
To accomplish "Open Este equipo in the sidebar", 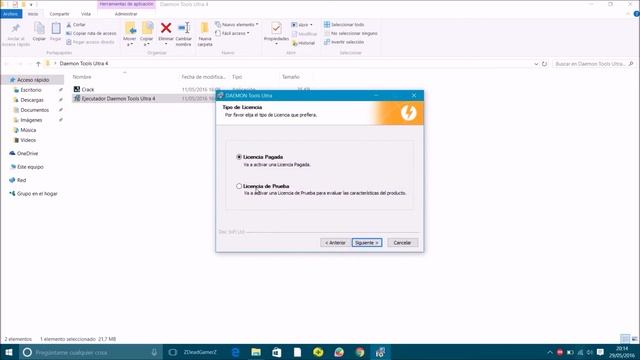I will [x=30, y=167].
